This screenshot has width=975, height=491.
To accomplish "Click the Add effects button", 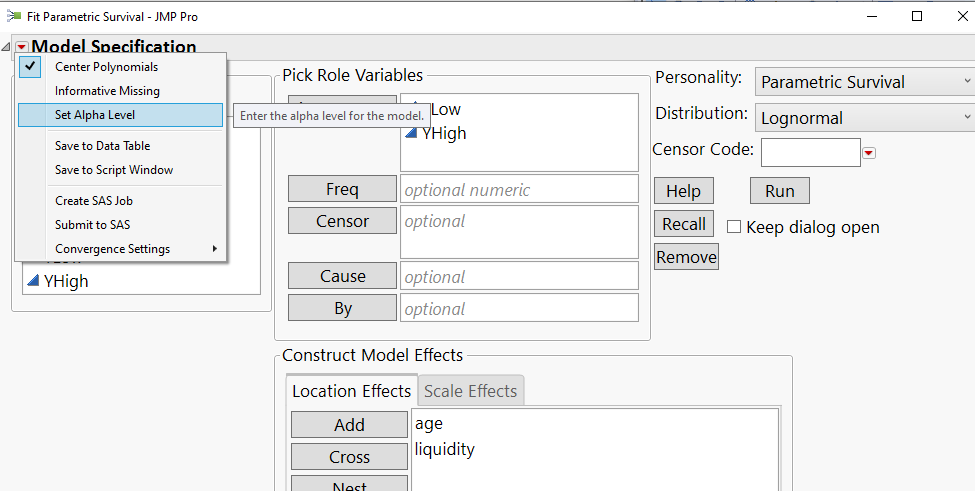I will 349,424.
